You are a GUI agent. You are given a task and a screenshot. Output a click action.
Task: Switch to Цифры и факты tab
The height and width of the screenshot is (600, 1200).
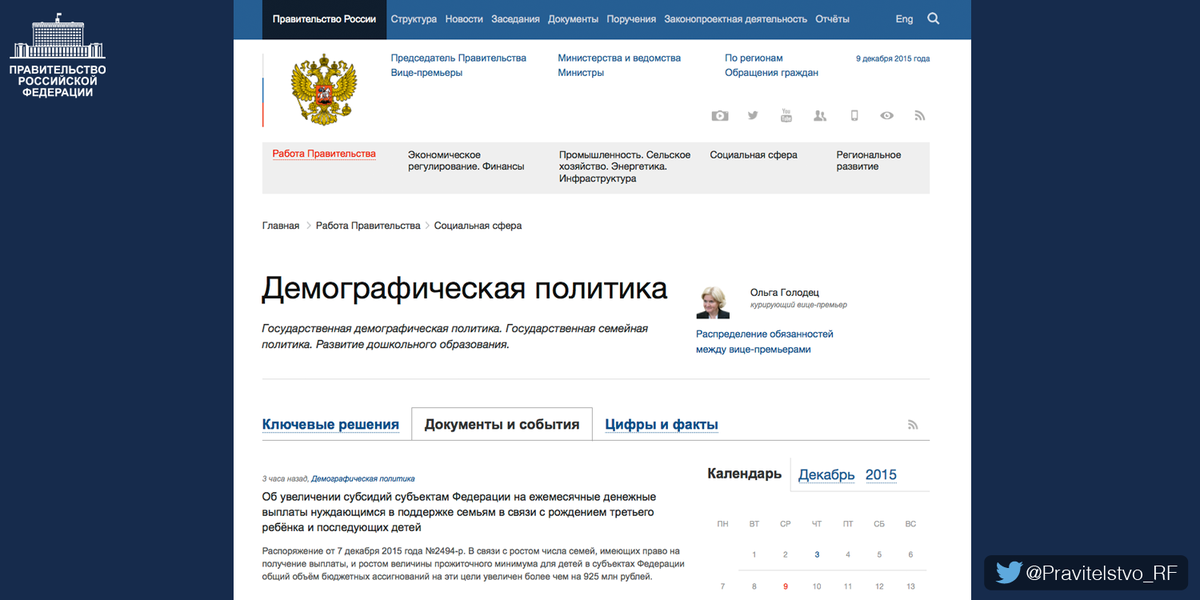pos(662,425)
